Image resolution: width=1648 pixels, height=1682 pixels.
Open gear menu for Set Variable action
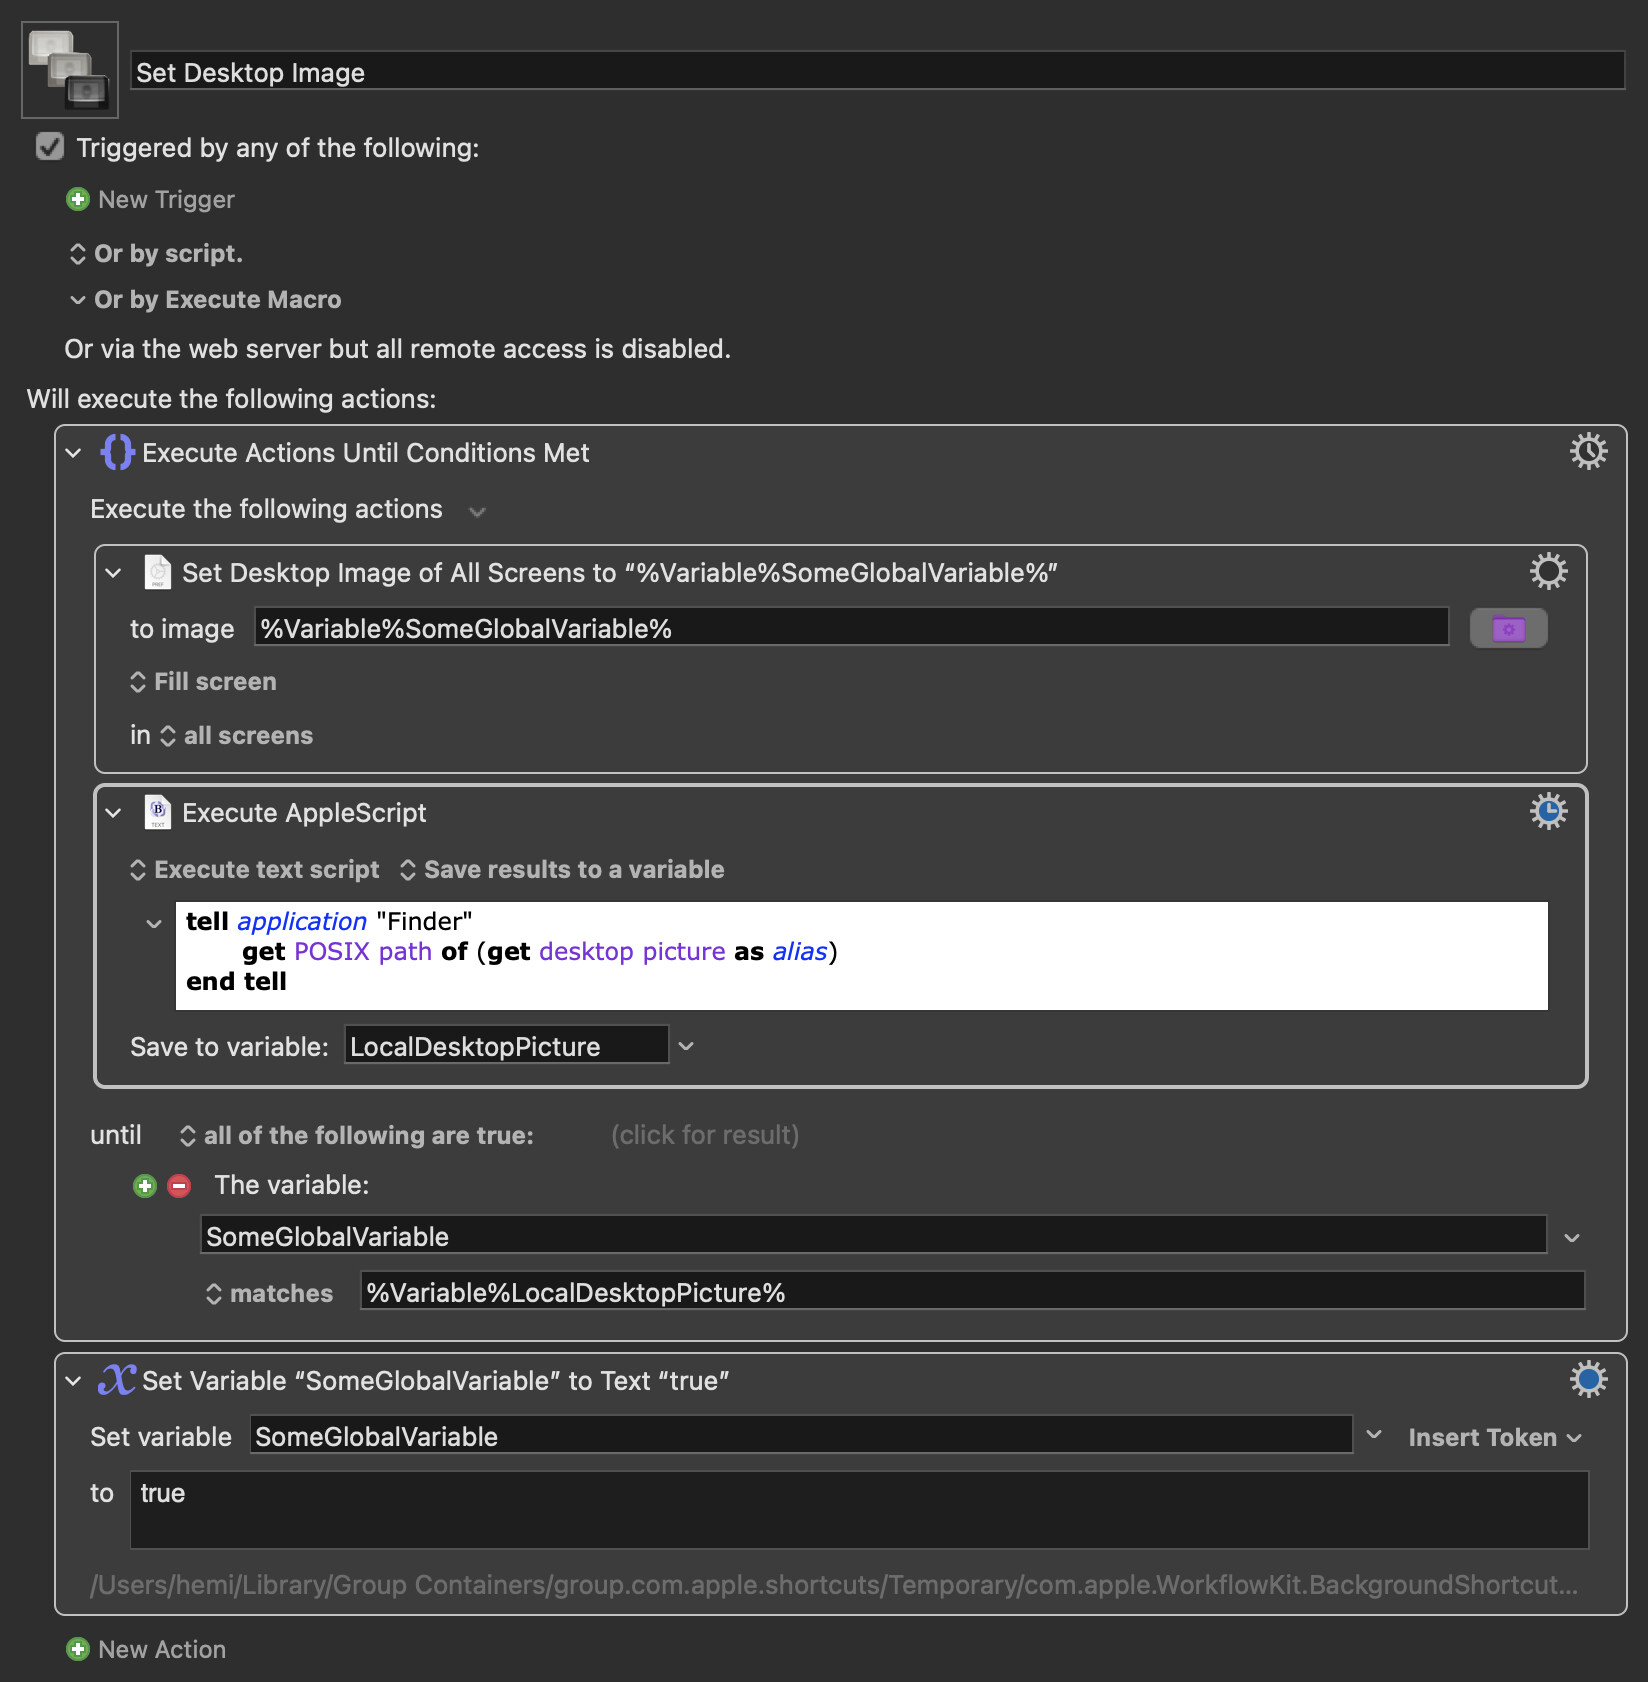point(1588,1380)
